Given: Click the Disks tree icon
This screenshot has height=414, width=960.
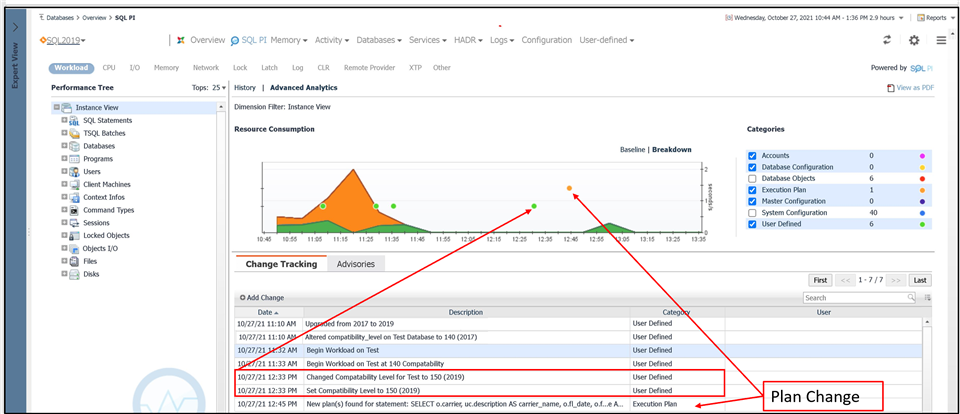Looking at the screenshot, I should point(74,274).
